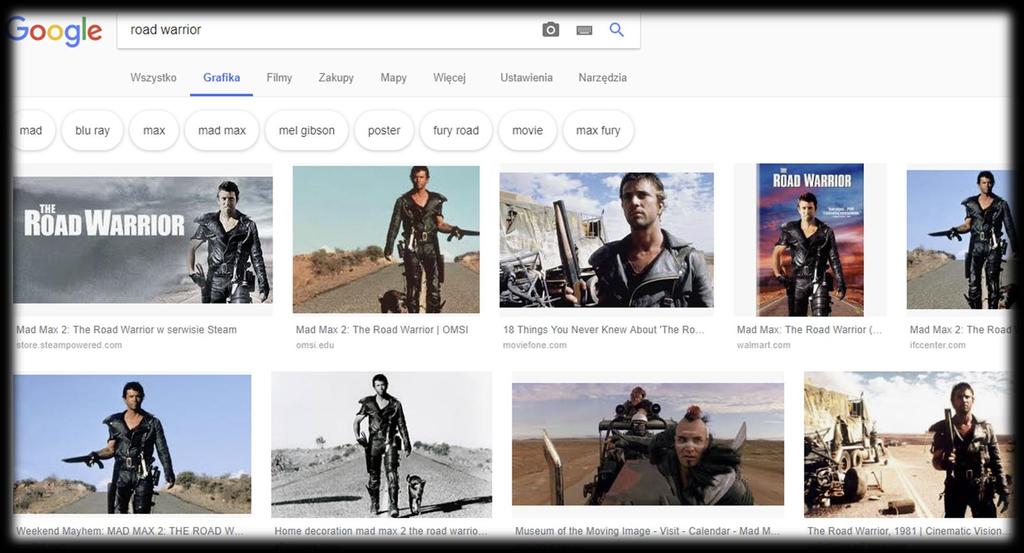The image size is (1024, 553).
Task: Click '18 Things You Never Knew' caption
Action: [603, 330]
